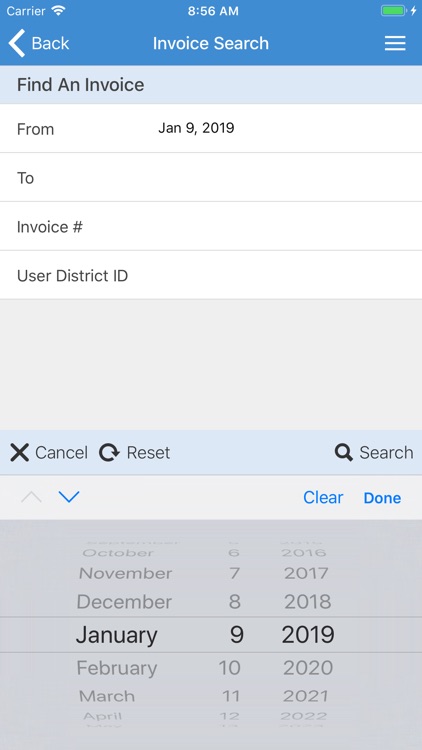Select December in the month wheel
422x750 pixels.
[x=124, y=602]
